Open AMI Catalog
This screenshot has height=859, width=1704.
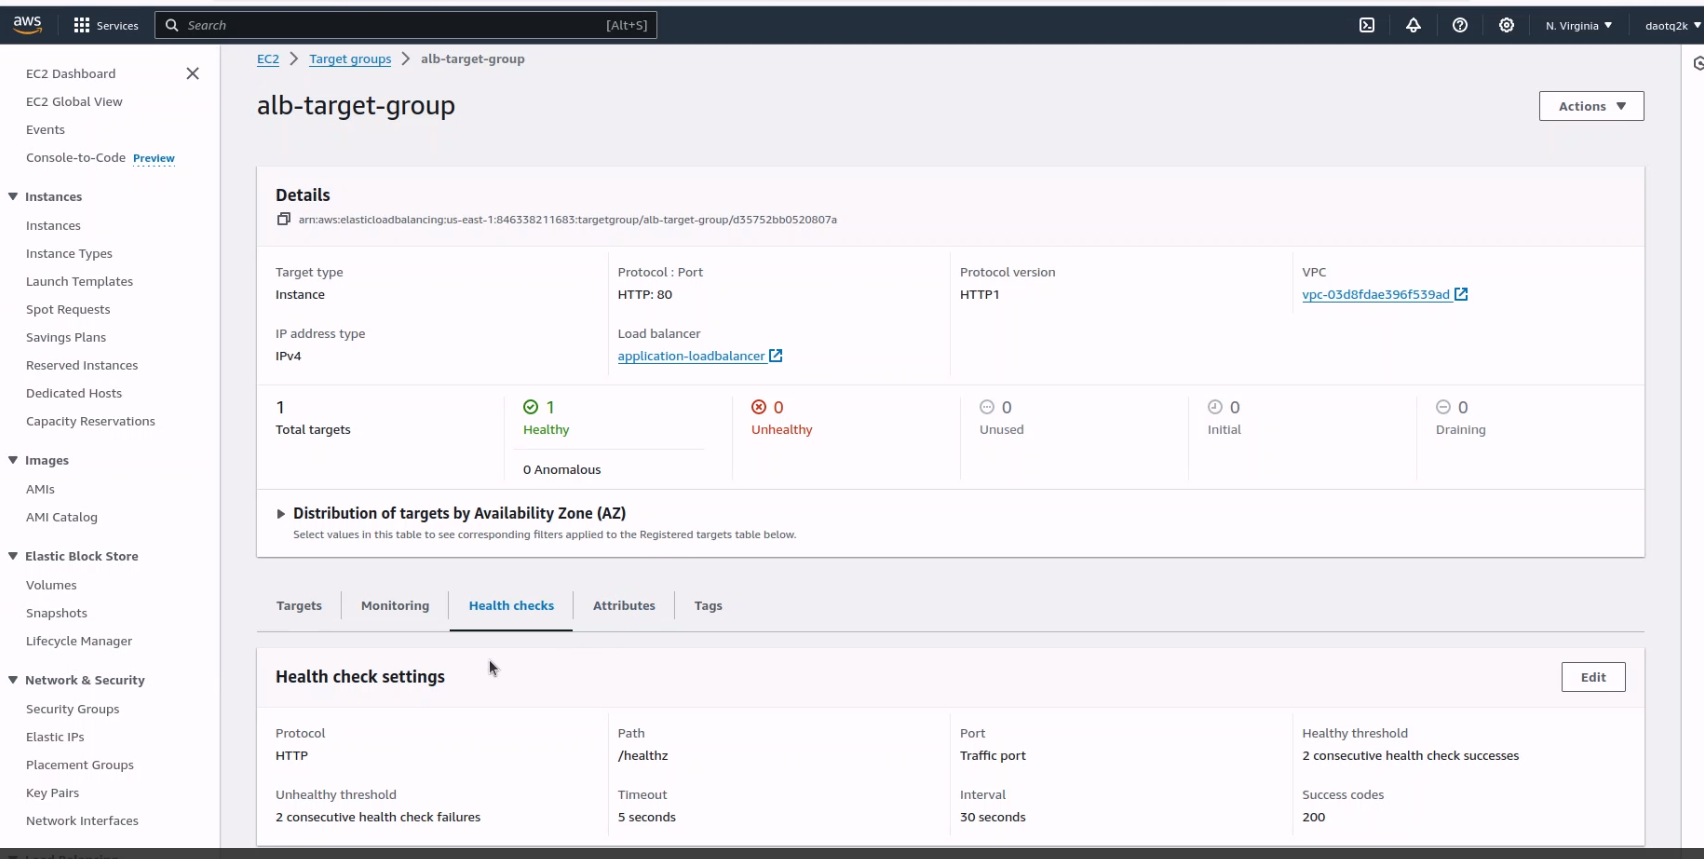point(62,518)
